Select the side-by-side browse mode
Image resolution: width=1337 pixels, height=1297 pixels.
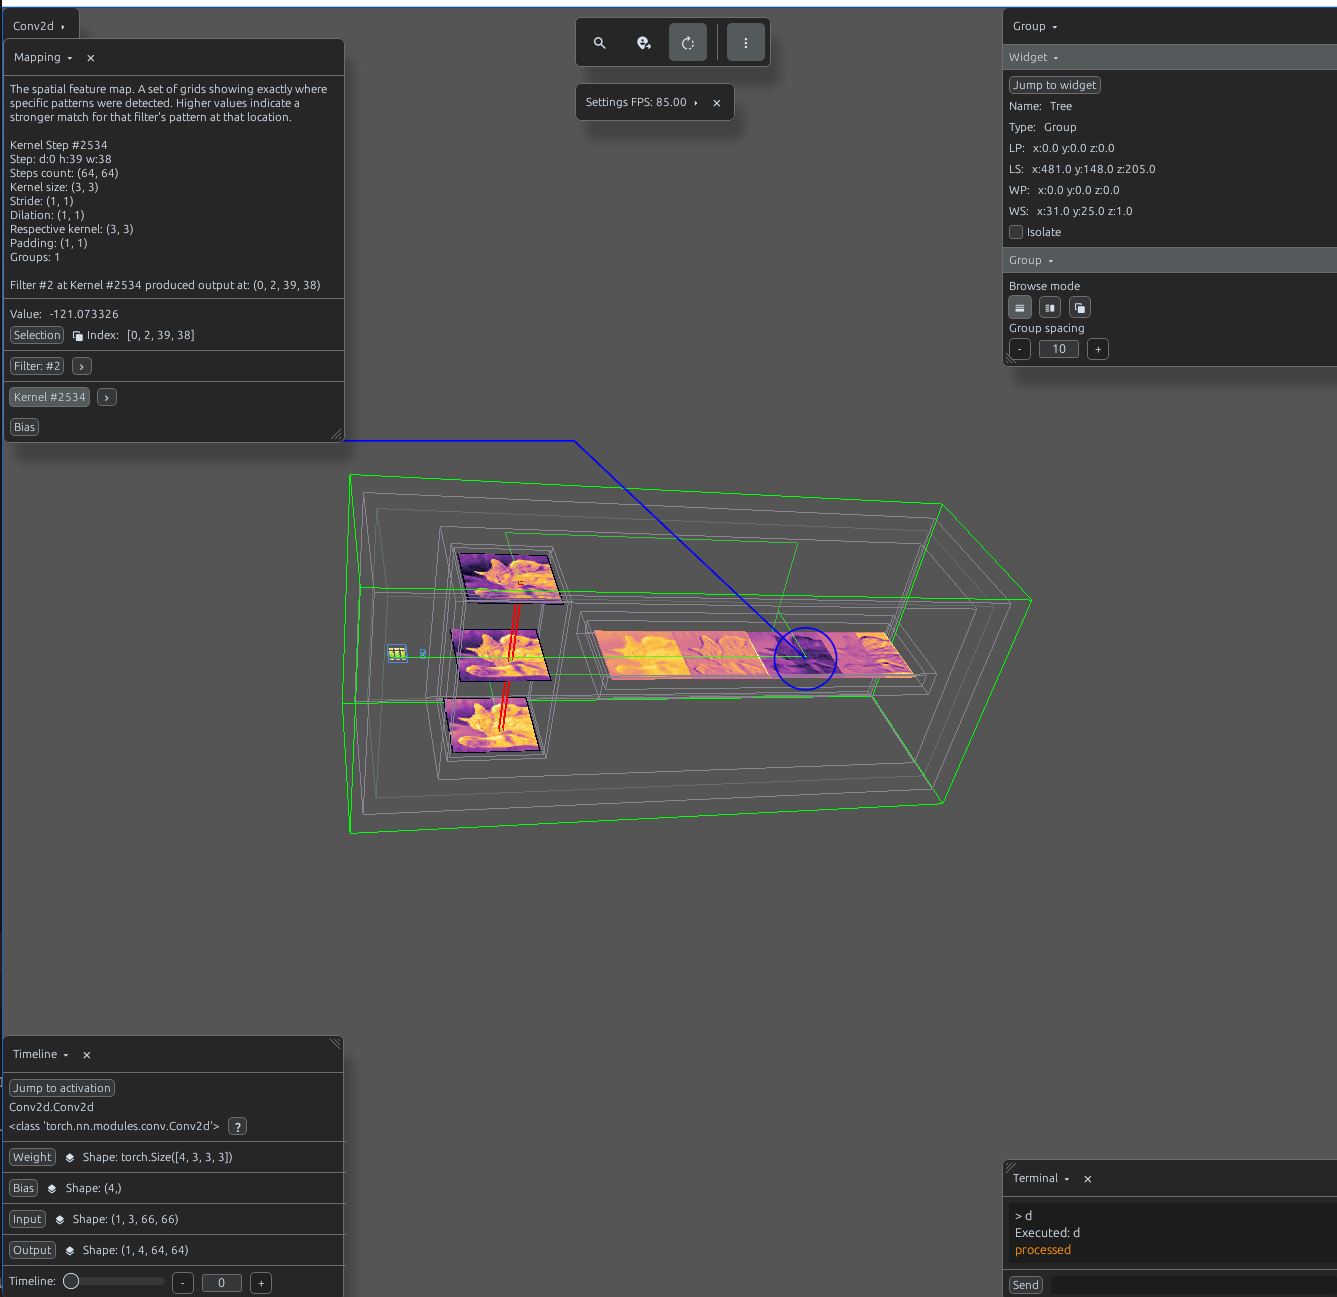(1050, 308)
